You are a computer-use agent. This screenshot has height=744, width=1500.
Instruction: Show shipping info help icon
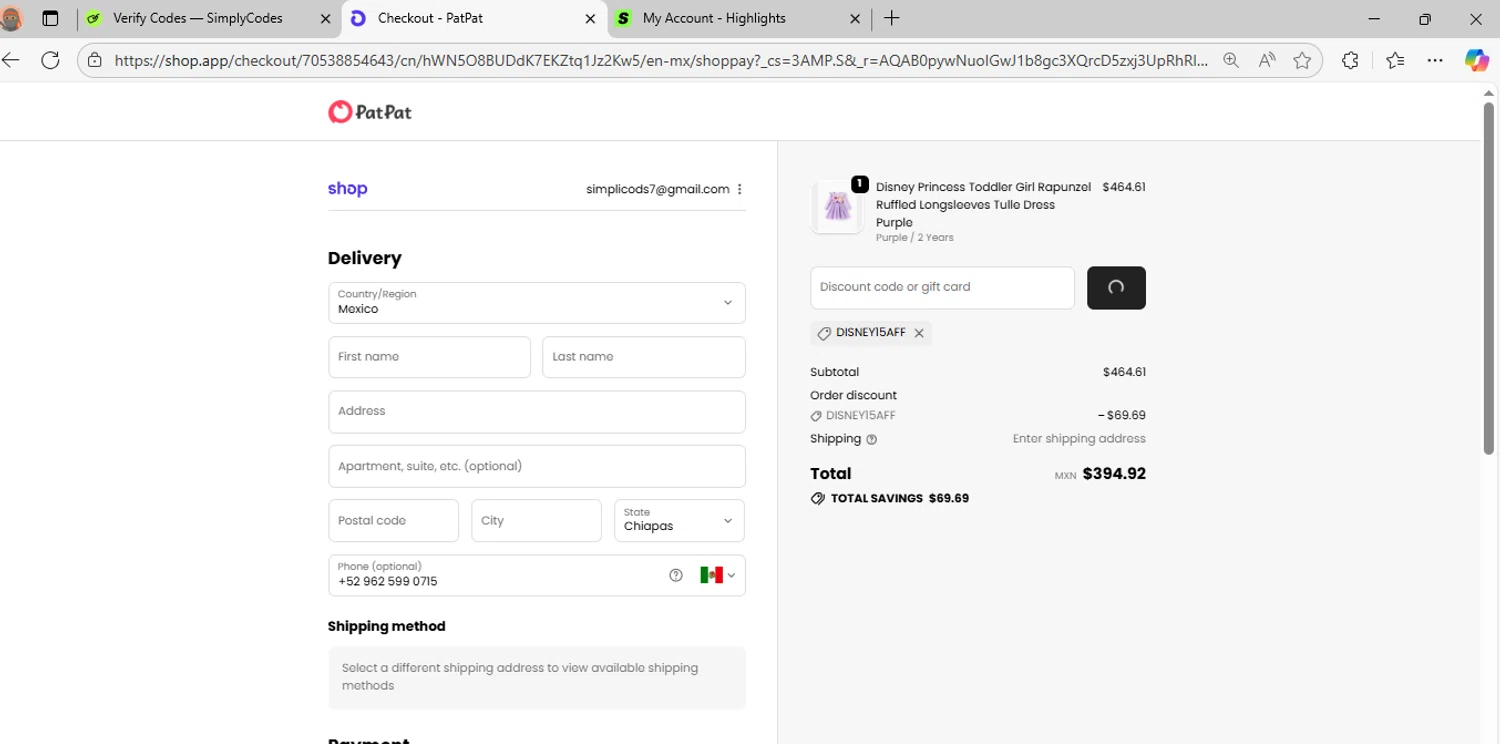(x=871, y=439)
